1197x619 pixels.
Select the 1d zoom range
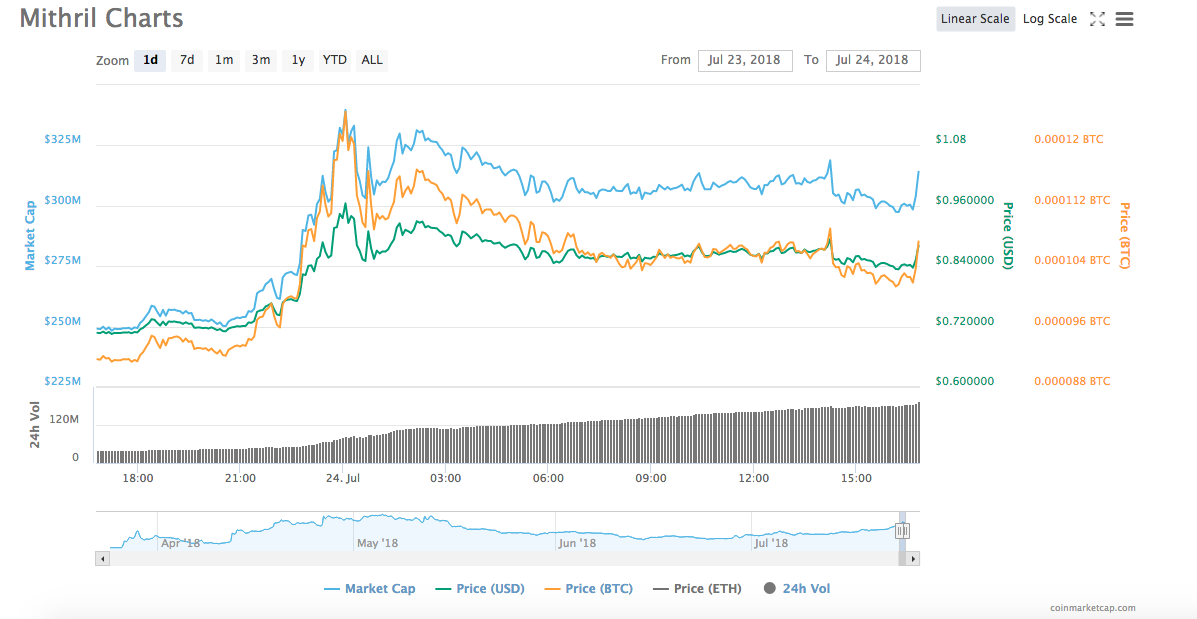coord(150,60)
